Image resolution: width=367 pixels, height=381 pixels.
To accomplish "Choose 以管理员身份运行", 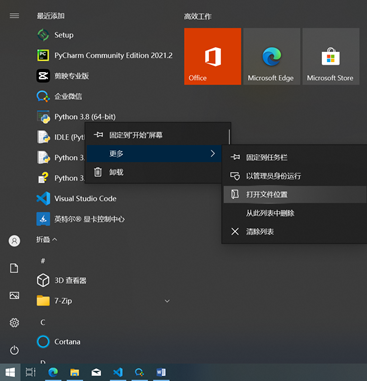I will pyautogui.click(x=295, y=176).
